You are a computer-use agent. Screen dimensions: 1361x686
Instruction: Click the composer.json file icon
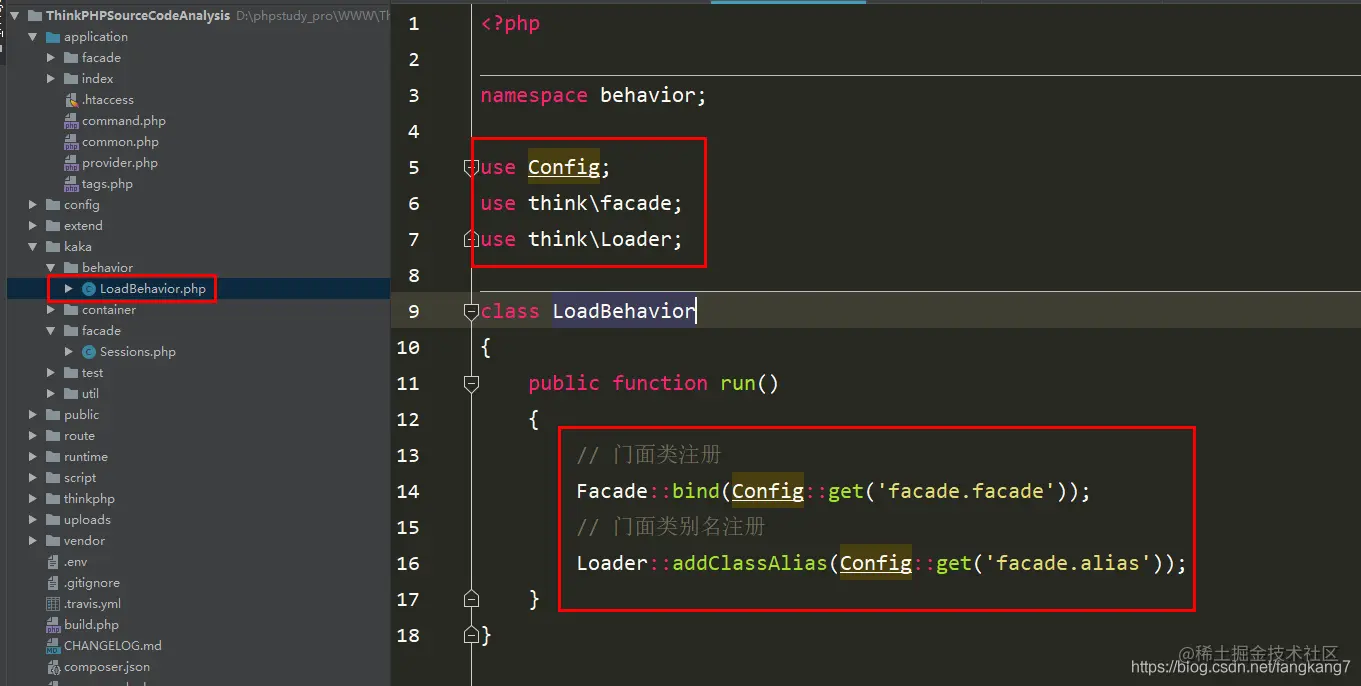point(53,667)
